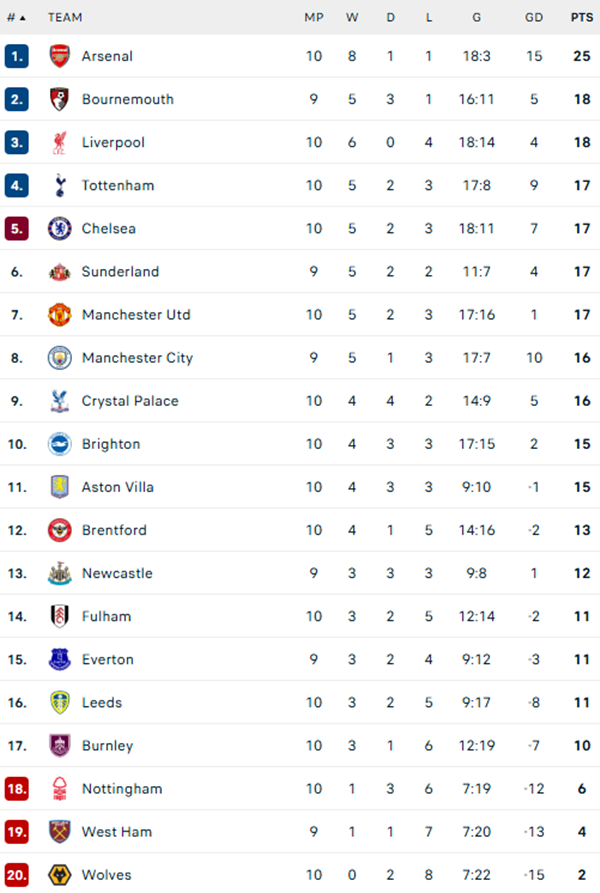Sort standings by the GD column header

[x=533, y=17]
